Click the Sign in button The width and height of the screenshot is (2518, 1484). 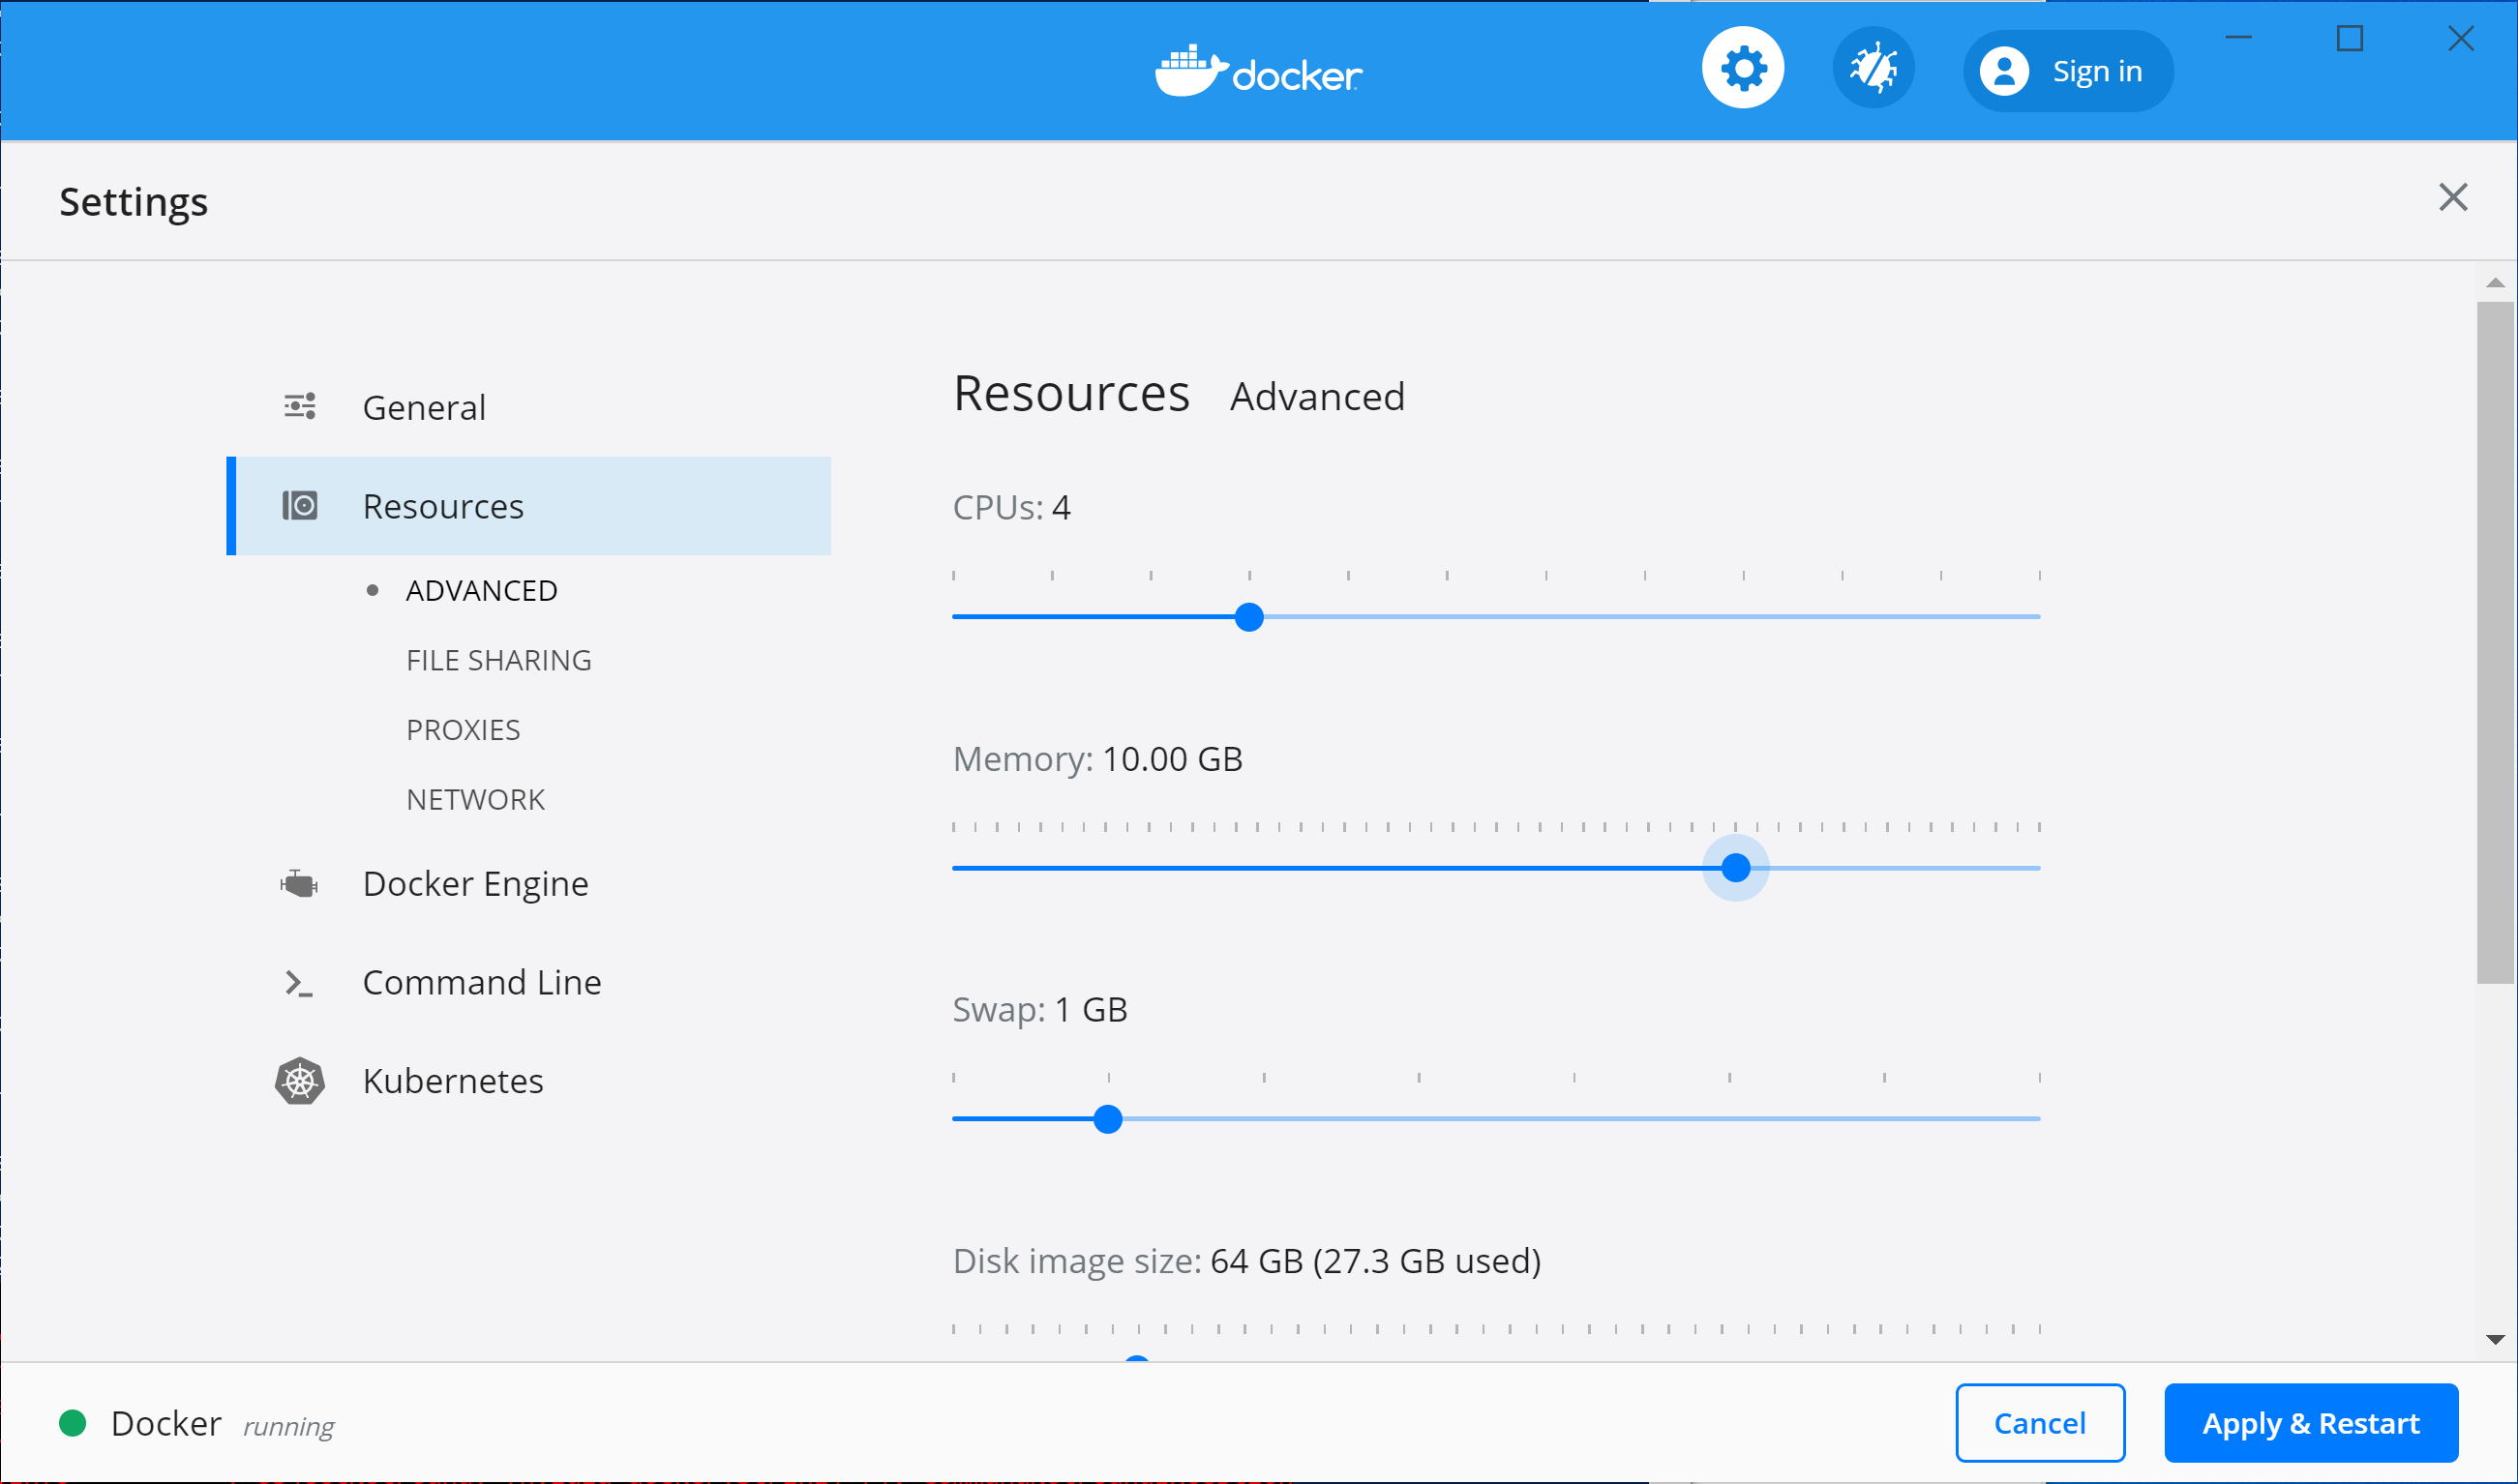pos(2097,70)
